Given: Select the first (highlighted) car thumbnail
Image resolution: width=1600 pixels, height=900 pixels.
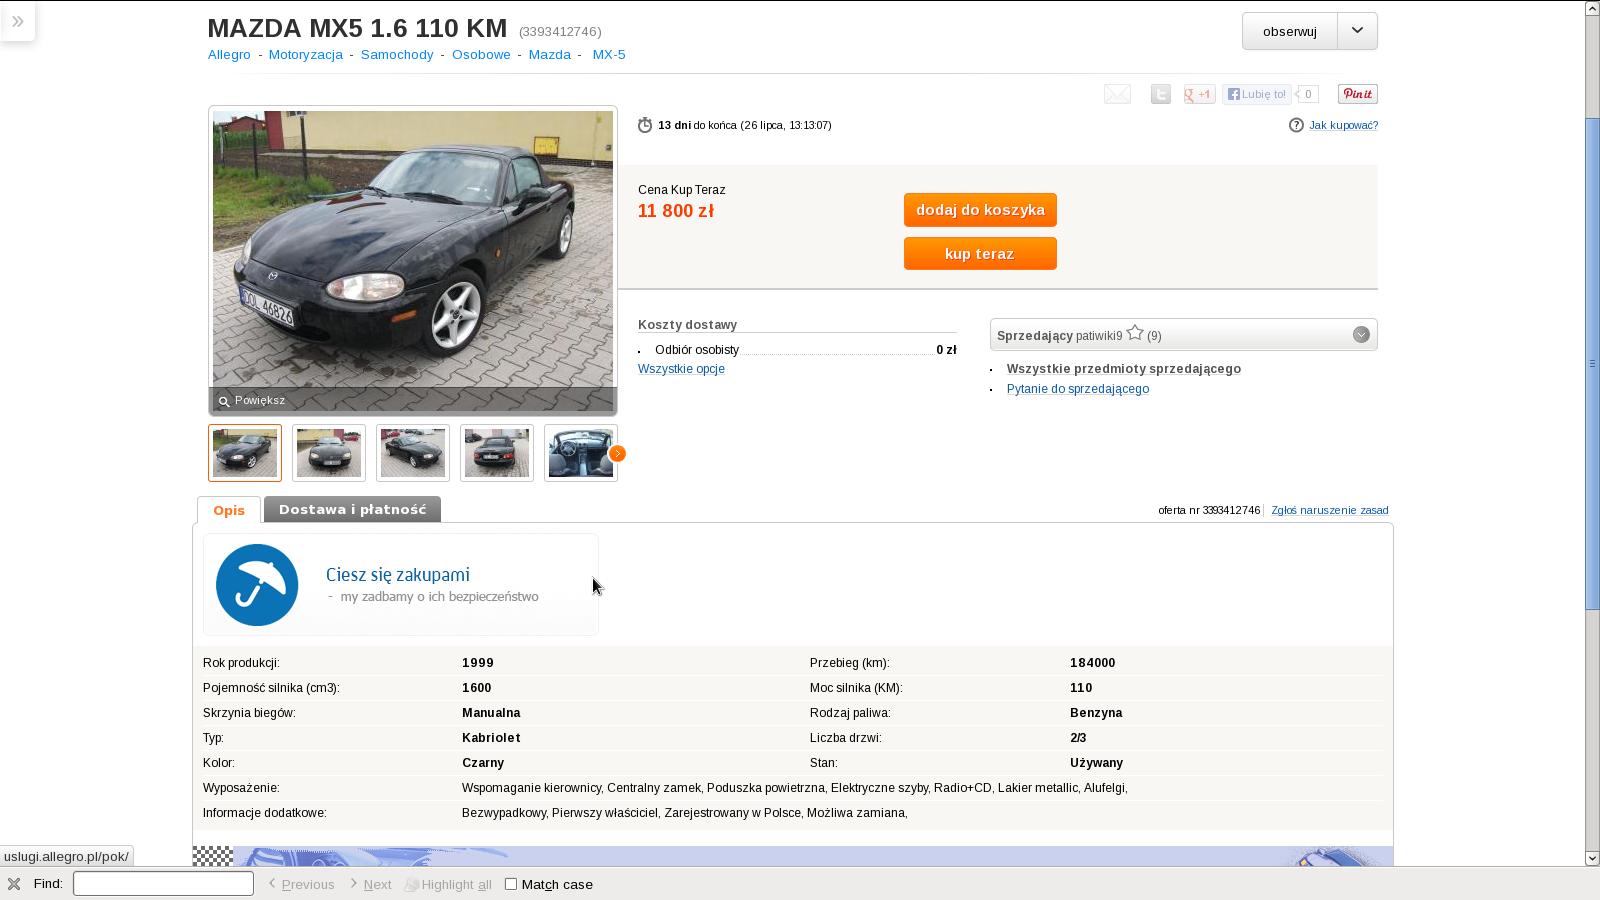Looking at the screenshot, I should click(245, 453).
